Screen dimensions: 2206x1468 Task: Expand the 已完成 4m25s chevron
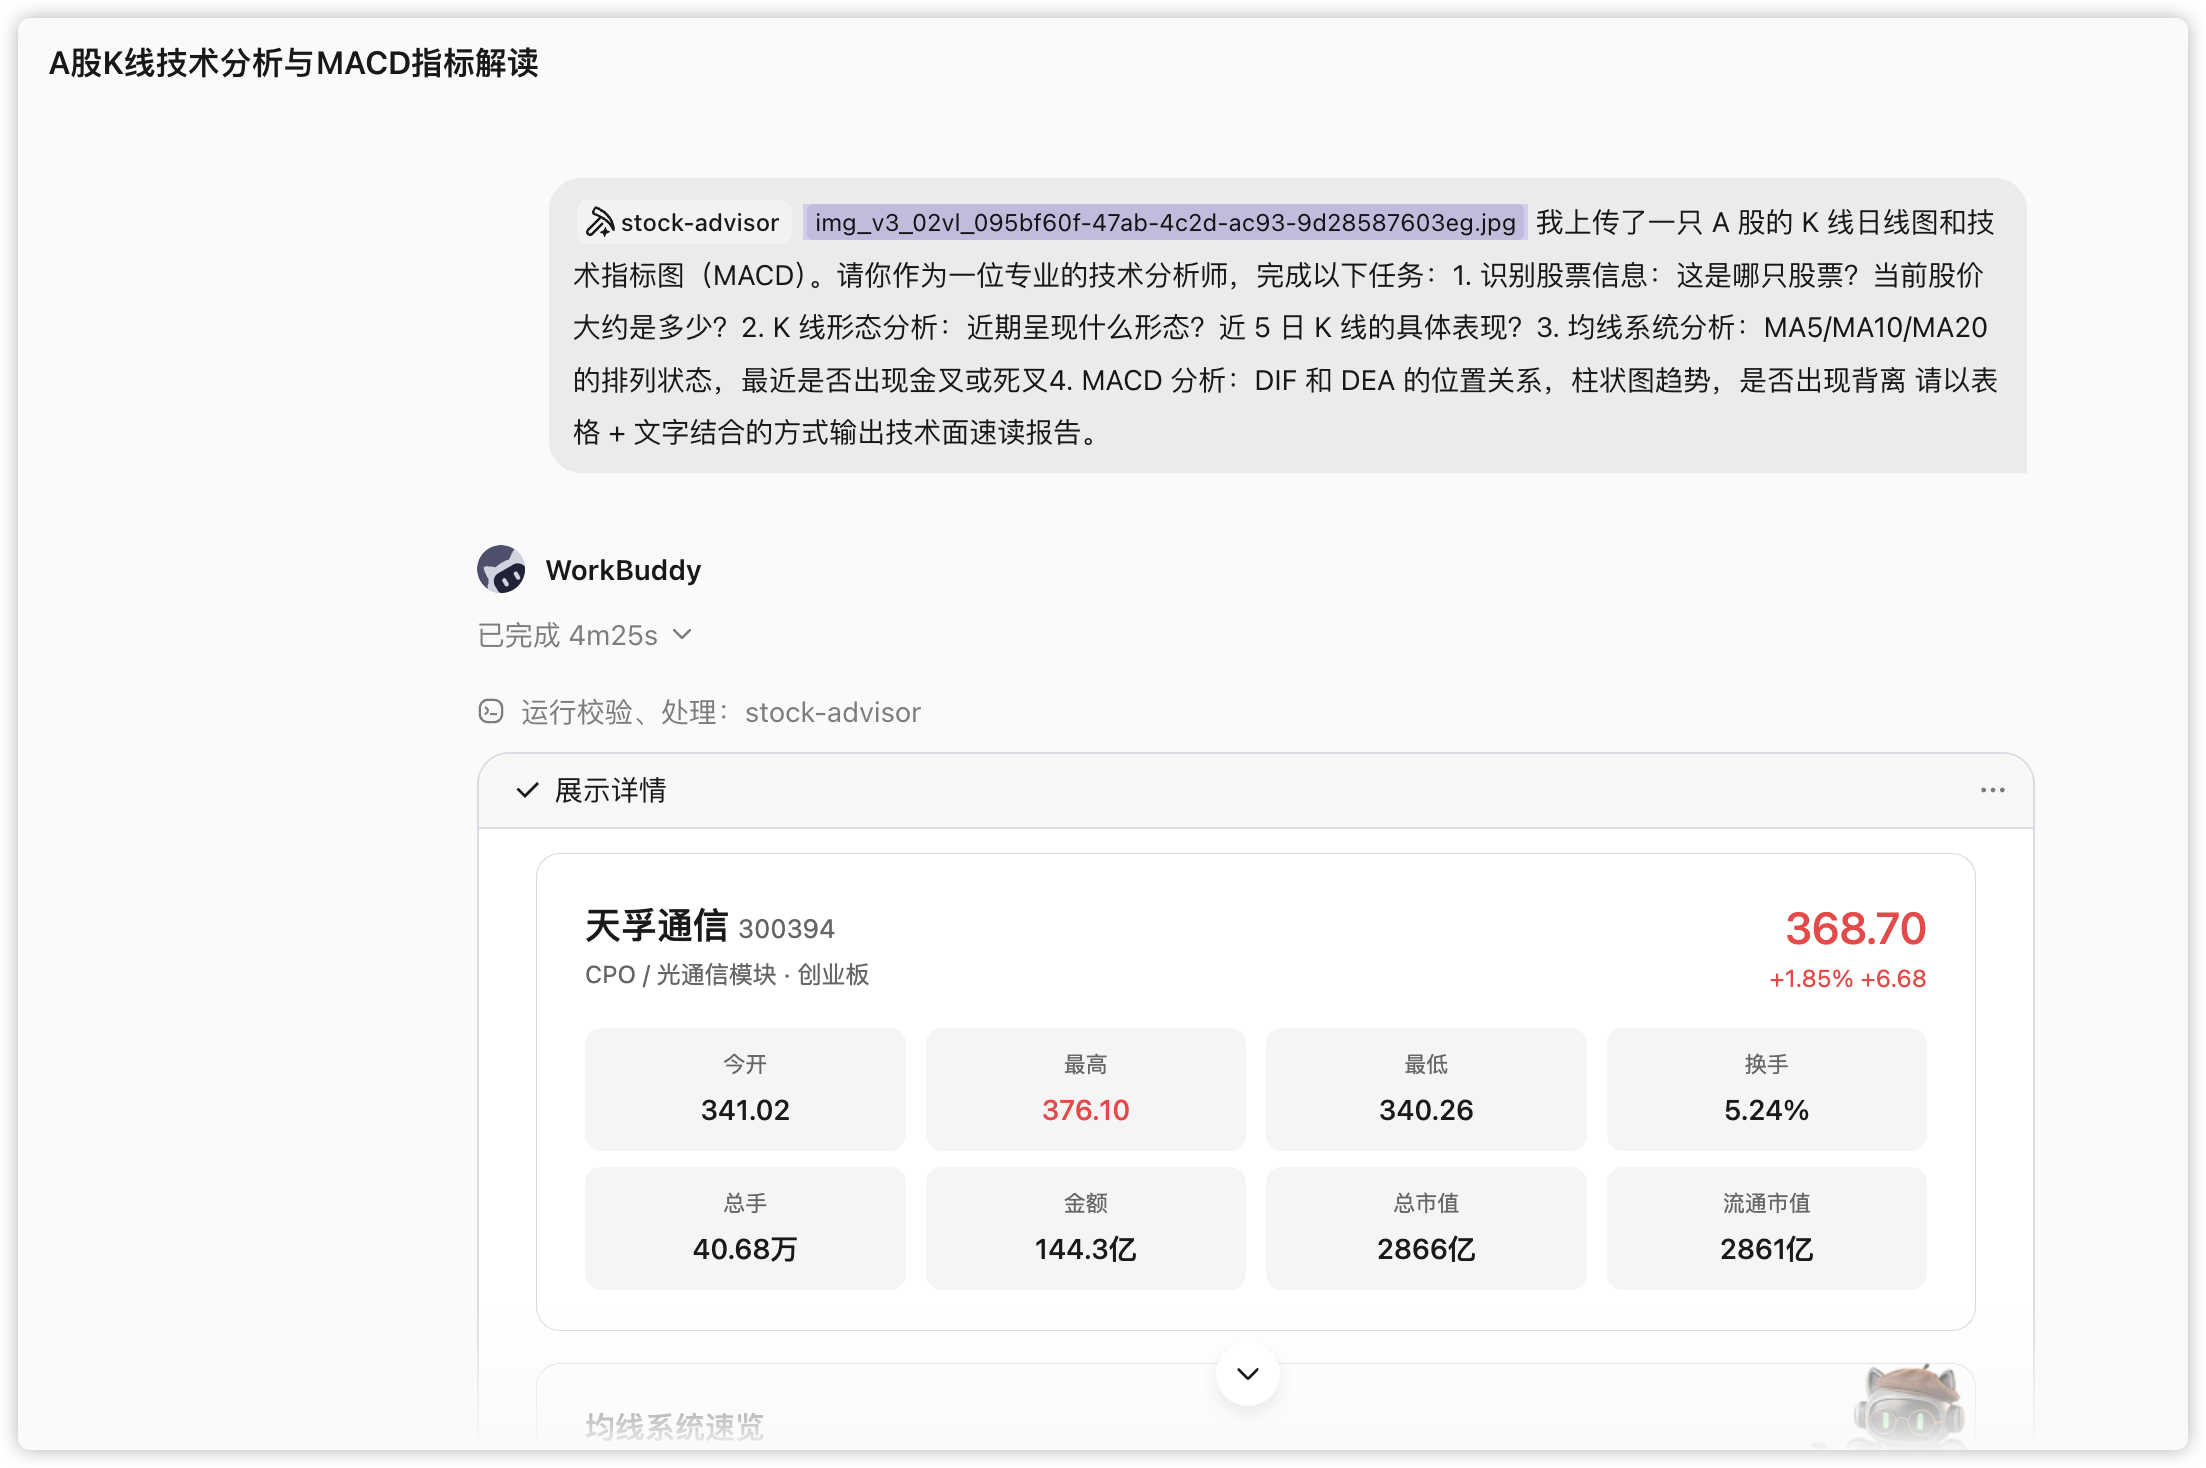pyautogui.click(x=682, y=635)
